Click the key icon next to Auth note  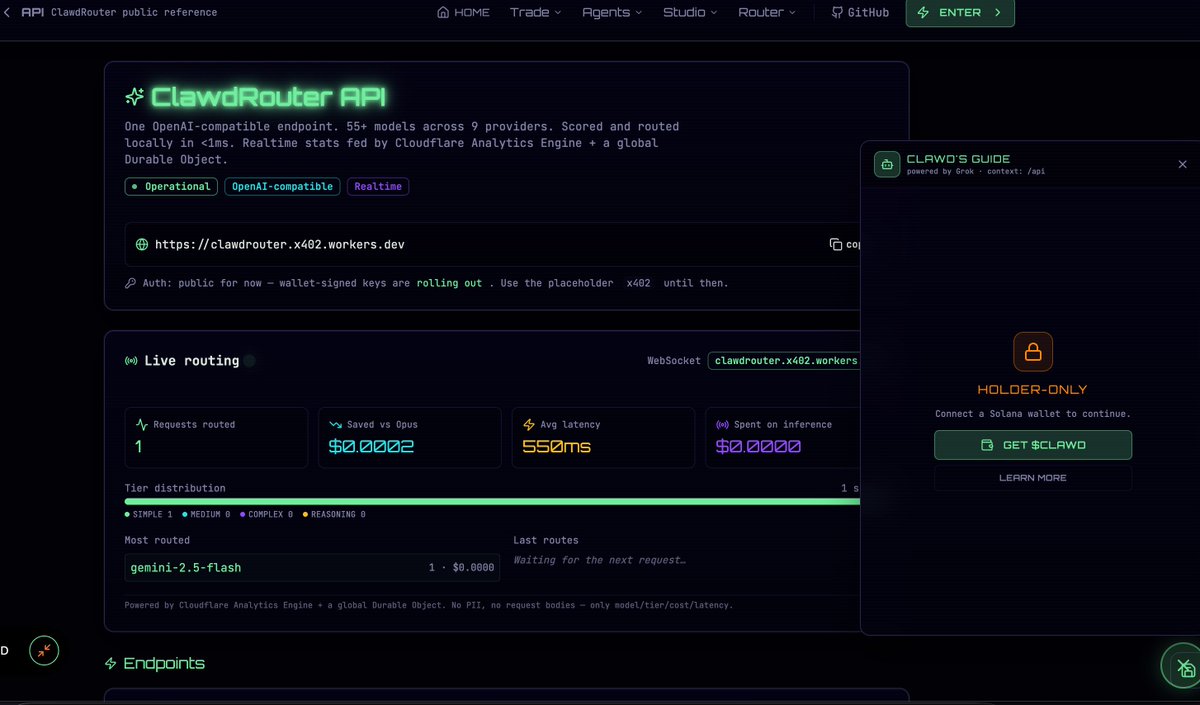[x=130, y=283]
